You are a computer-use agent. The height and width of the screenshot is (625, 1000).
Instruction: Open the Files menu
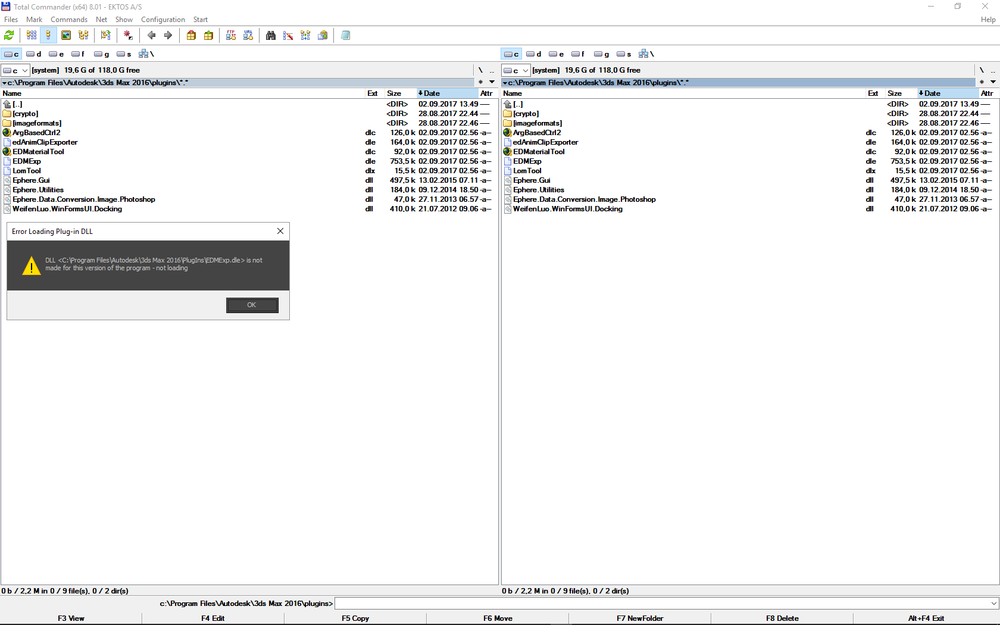coord(11,20)
